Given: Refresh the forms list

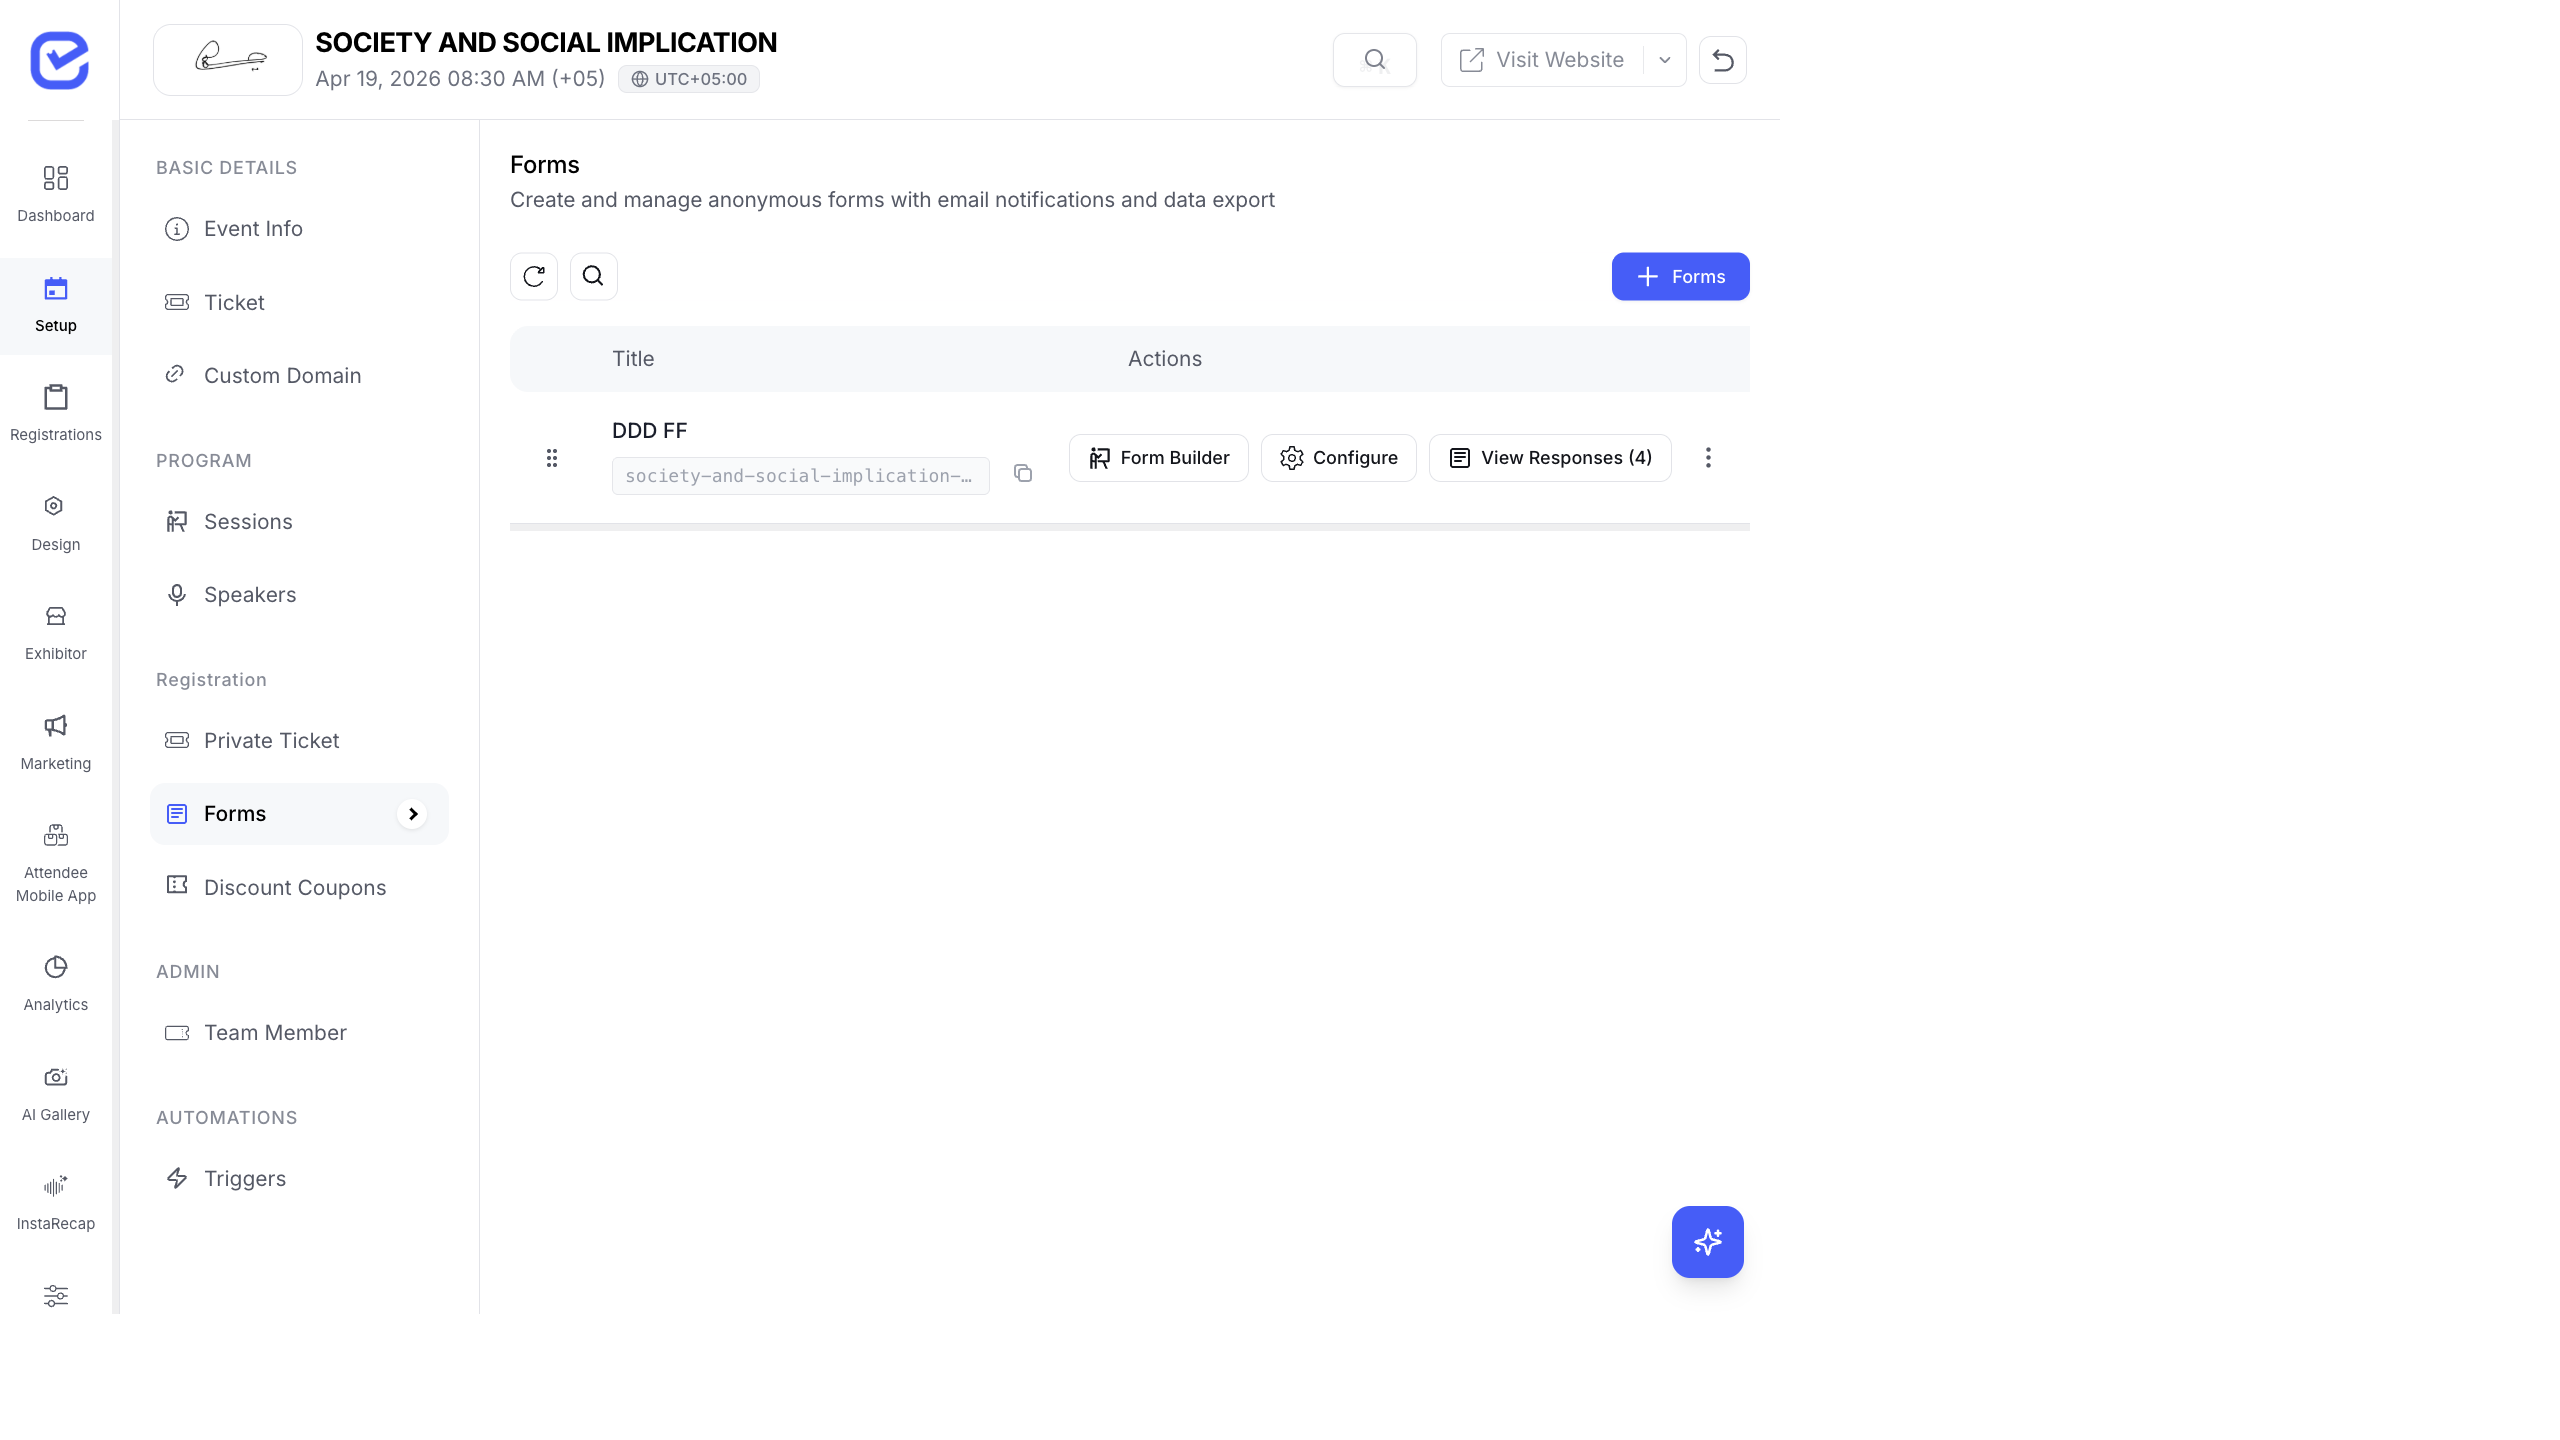Looking at the screenshot, I should pyautogui.click(x=533, y=276).
